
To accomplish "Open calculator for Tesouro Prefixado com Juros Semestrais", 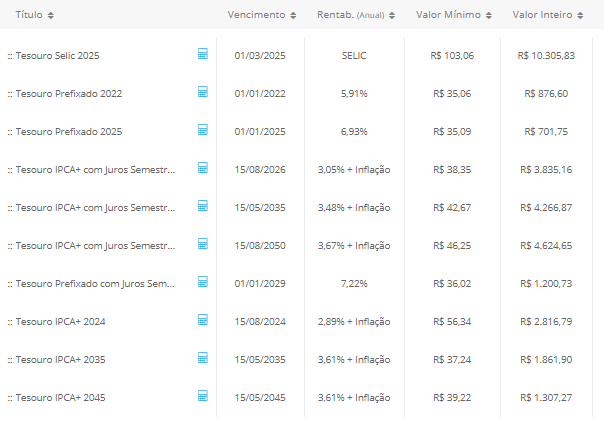I will coord(202,282).
